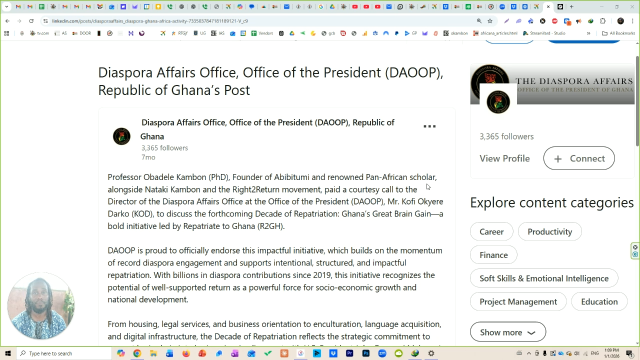Open the Chrome profile avatar
Viewport: 640px width, 360px height.
620,21
